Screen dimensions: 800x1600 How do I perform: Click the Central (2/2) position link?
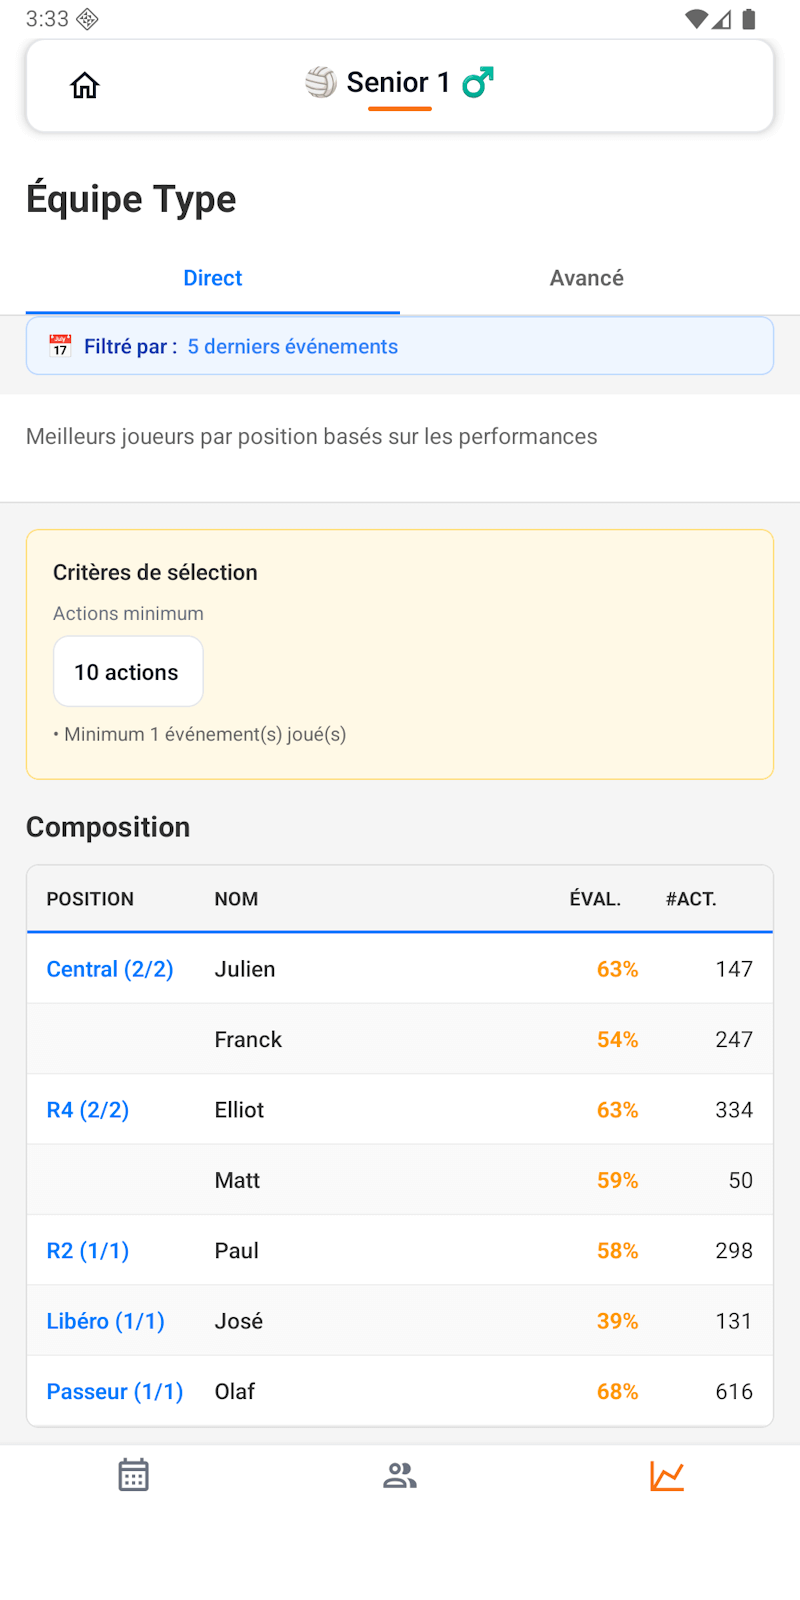tap(109, 968)
